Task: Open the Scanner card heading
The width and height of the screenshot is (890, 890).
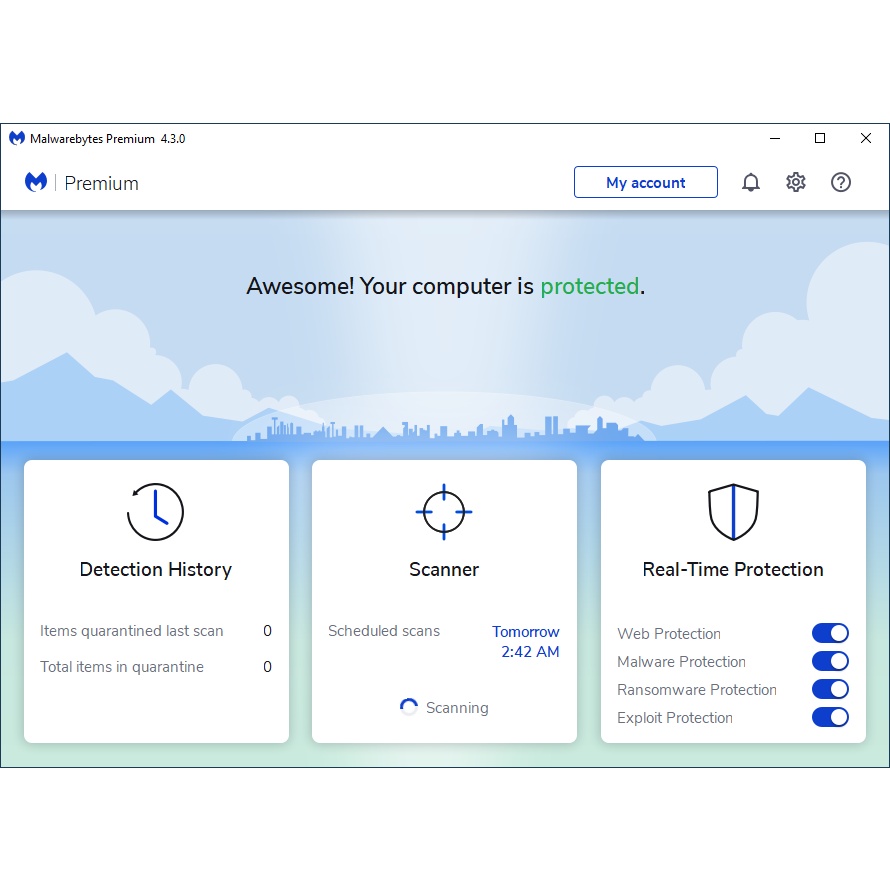Action: [x=444, y=569]
